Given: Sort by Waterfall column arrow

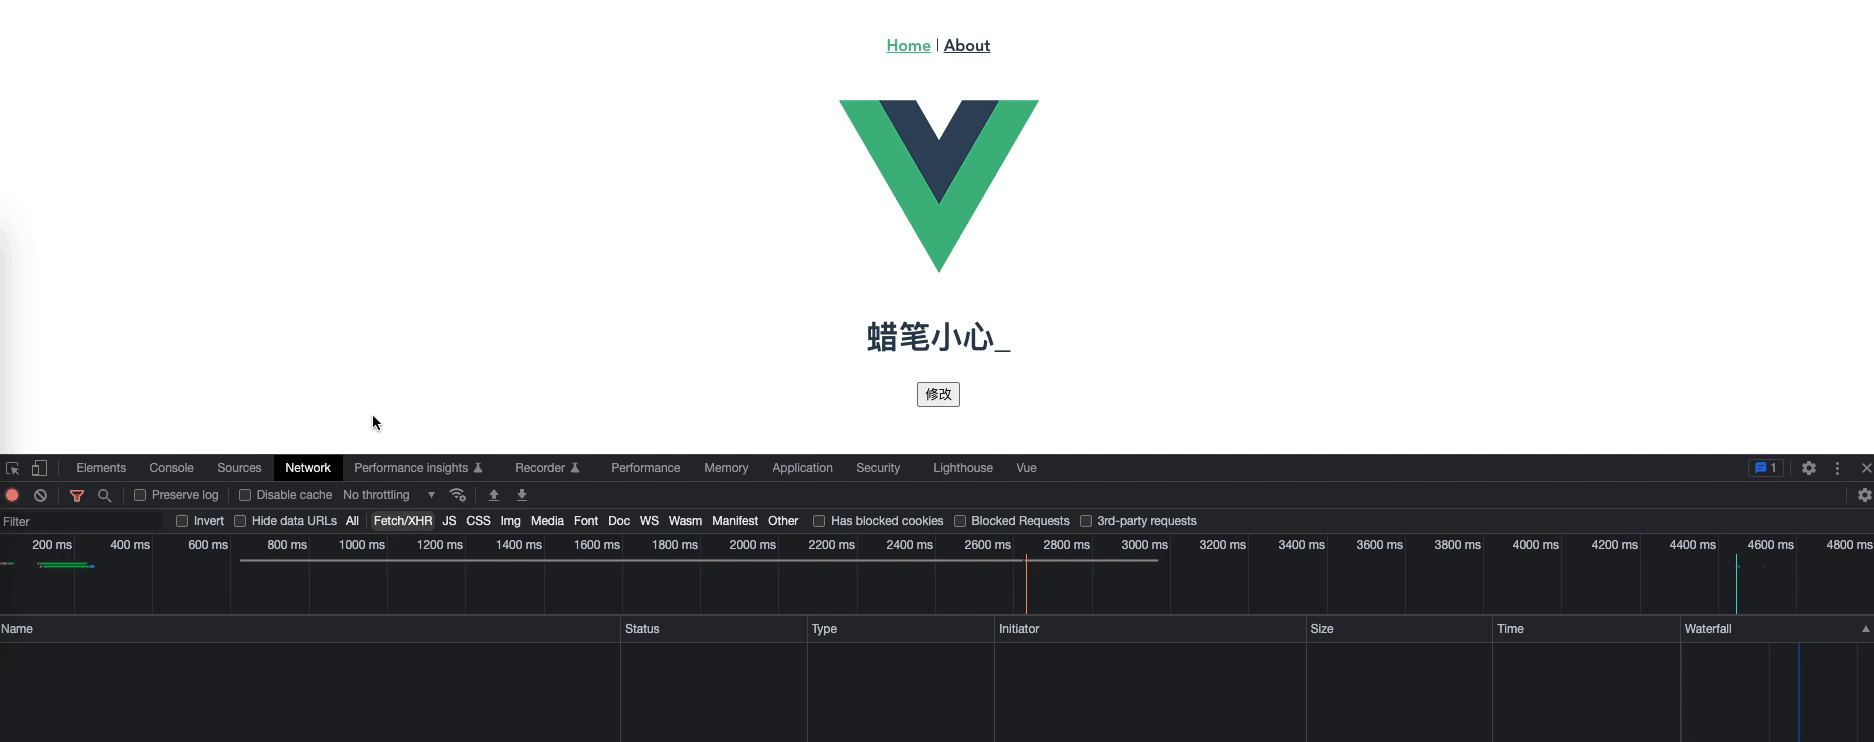Looking at the screenshot, I should click(1865, 629).
